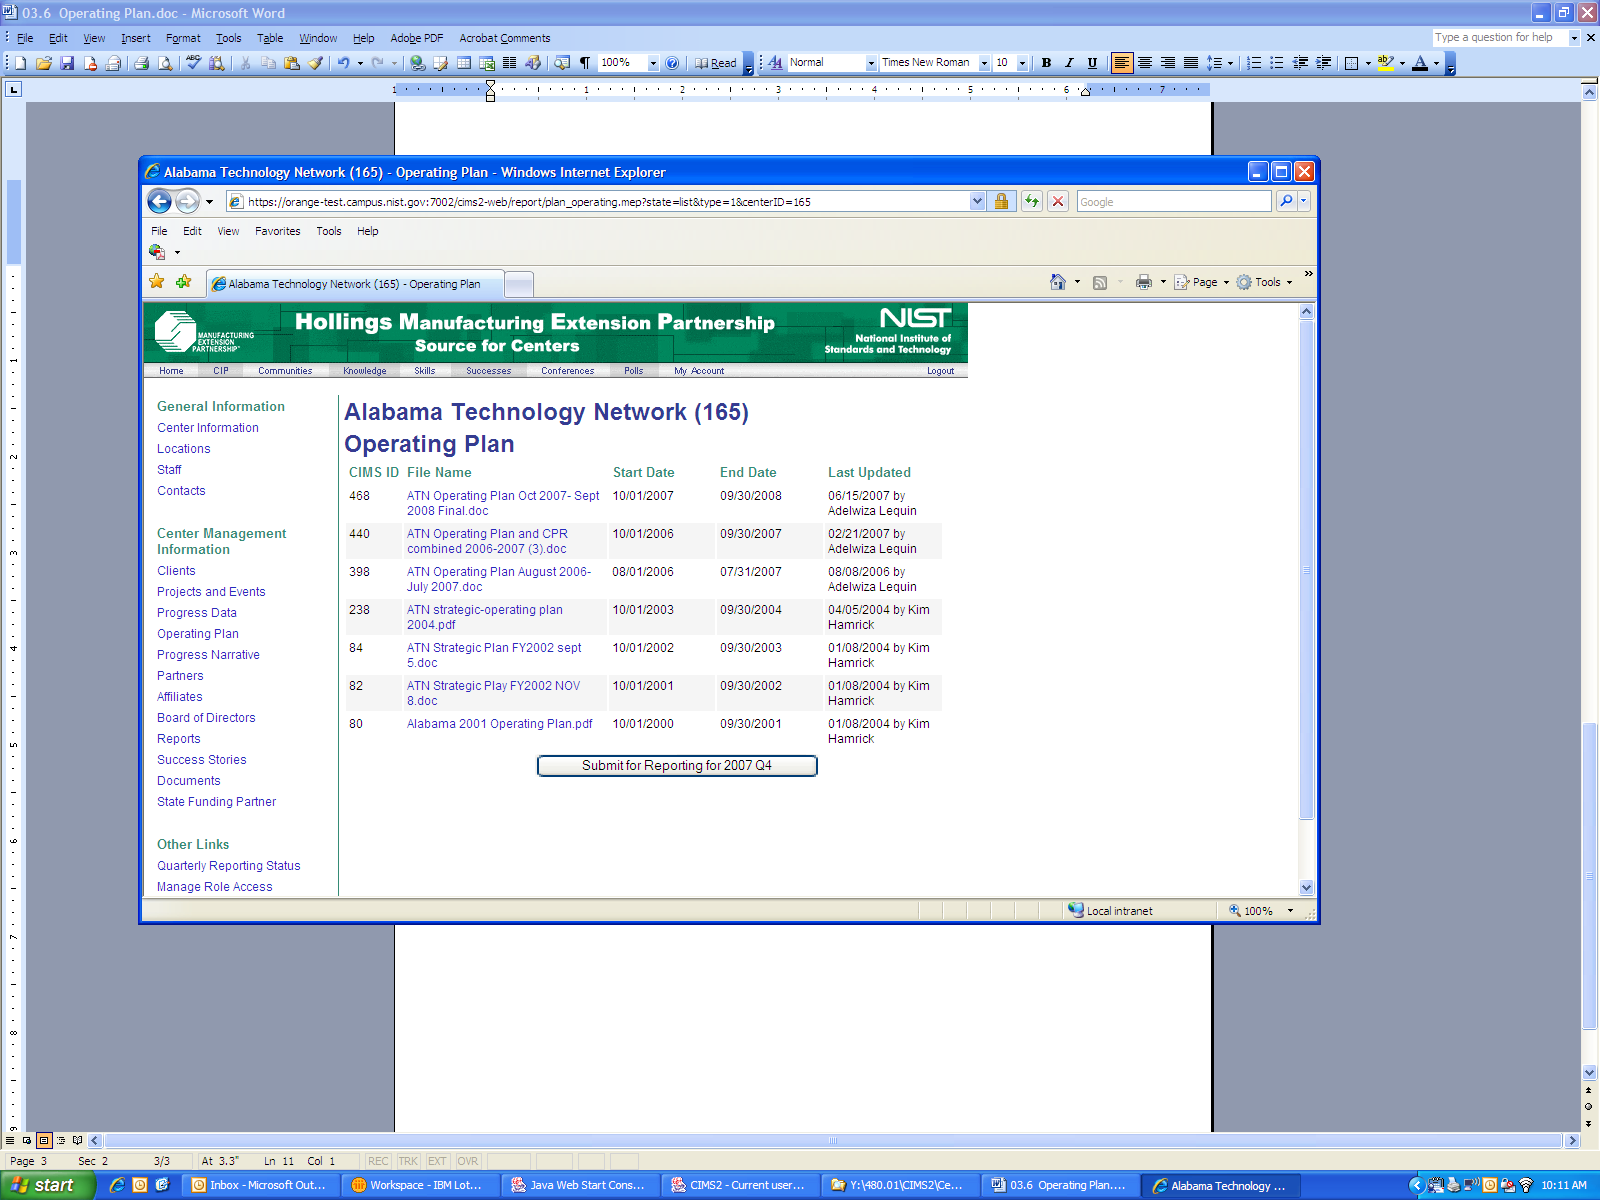Insert a hyperlink via toolbar icon
The image size is (1600, 1200).
[417, 63]
